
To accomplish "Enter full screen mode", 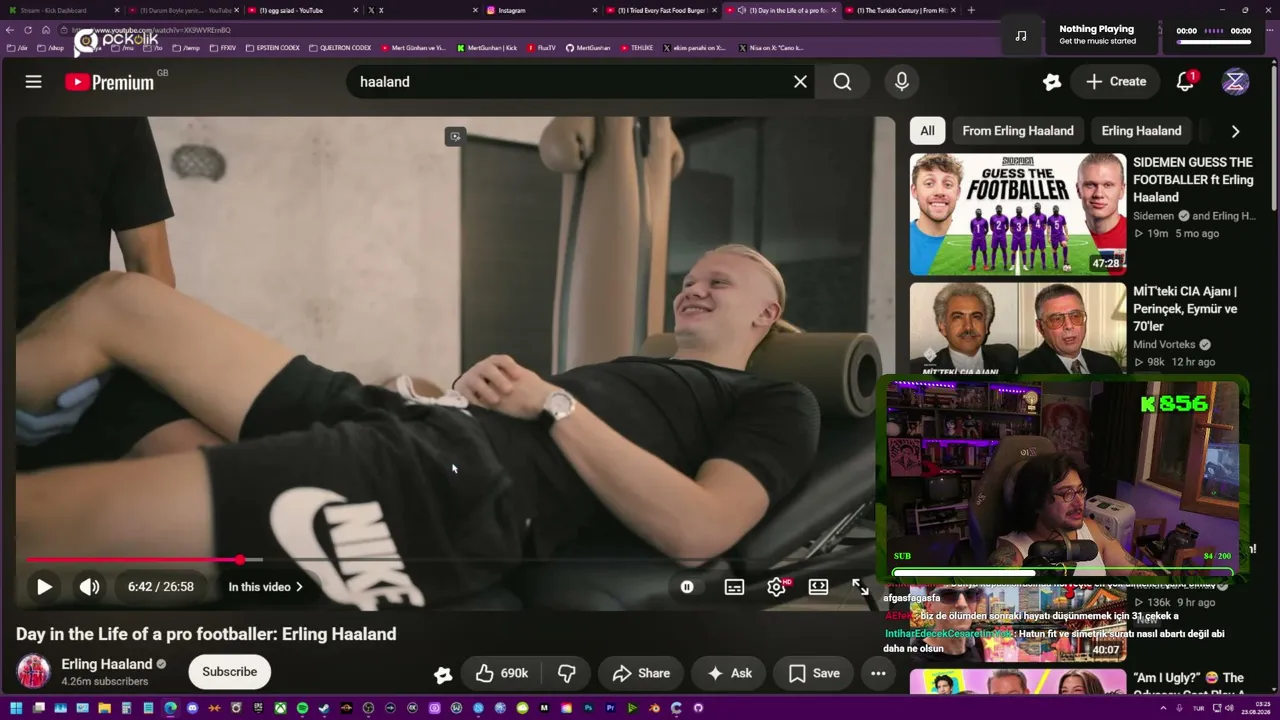I will (x=860, y=587).
